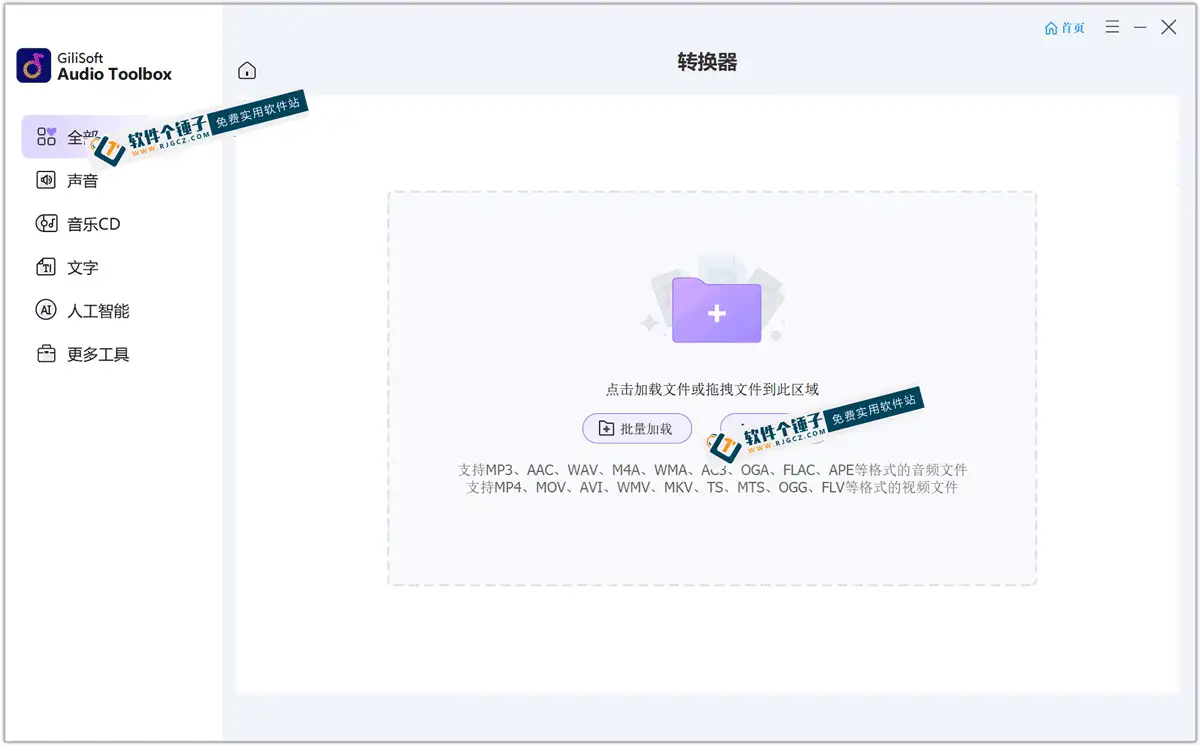The image size is (1200, 745).
Task: Click the grid icon beside 全部
Action: [x=45, y=136]
